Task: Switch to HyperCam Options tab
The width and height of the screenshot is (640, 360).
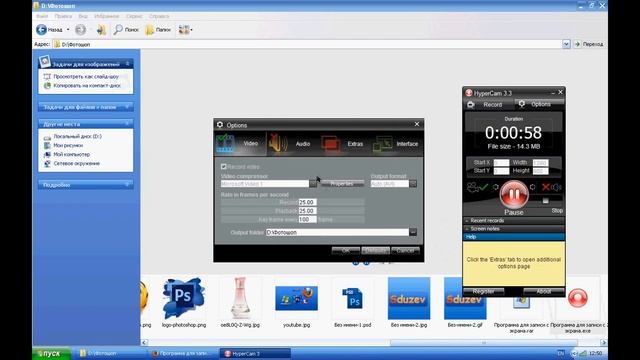Action: click(x=539, y=104)
